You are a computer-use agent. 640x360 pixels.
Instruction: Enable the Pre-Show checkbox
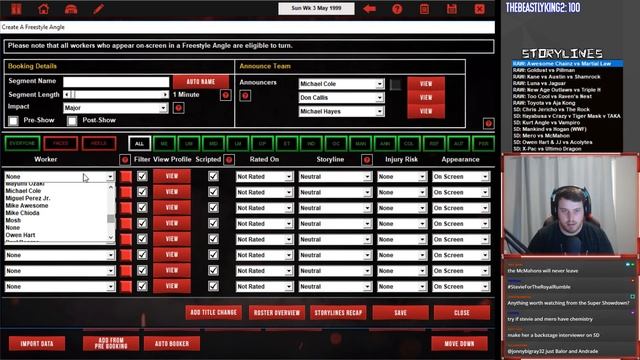point(13,121)
